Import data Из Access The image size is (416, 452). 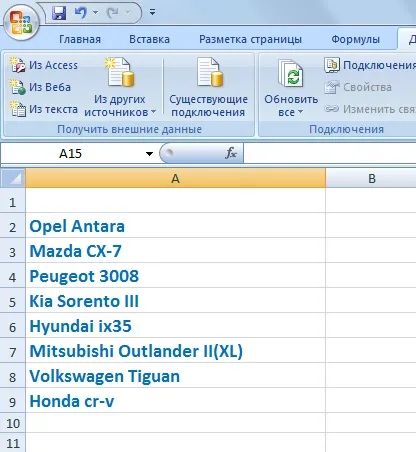point(44,65)
